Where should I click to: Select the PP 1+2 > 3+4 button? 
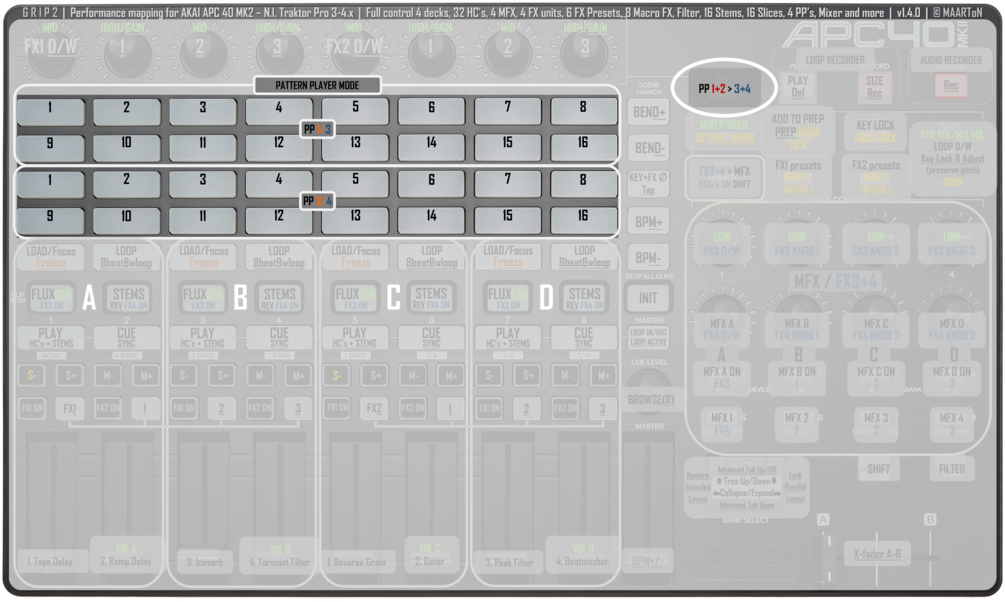724,88
